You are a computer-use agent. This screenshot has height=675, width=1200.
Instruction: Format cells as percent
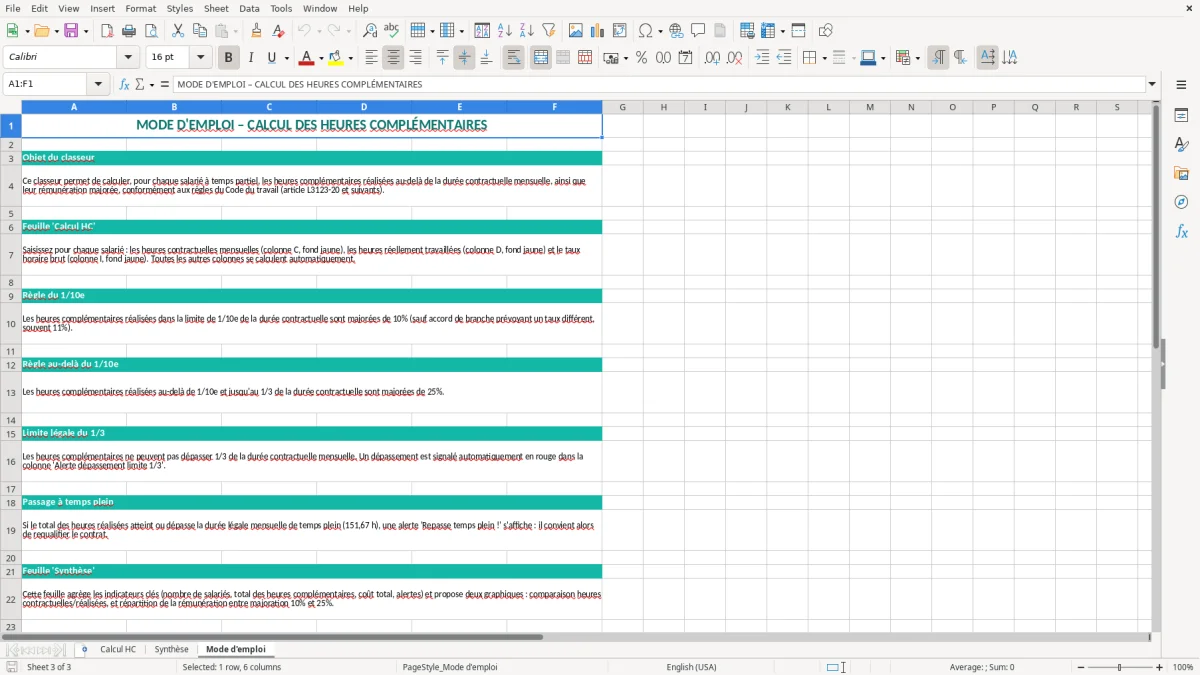click(641, 58)
